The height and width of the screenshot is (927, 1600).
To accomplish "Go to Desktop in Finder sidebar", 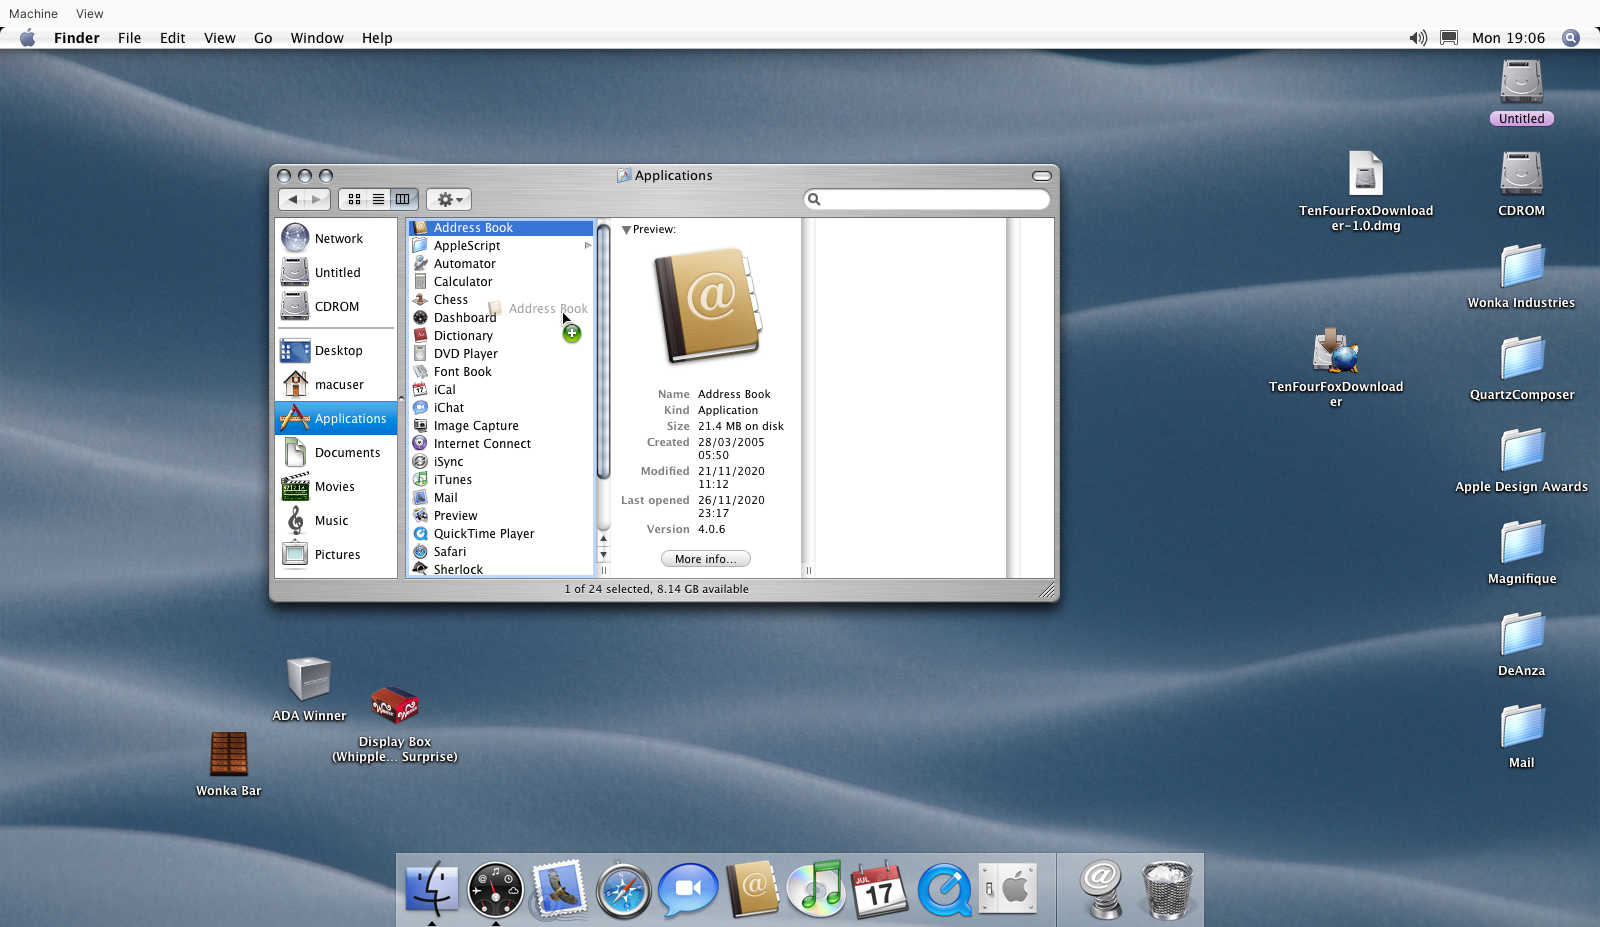I will tap(336, 350).
